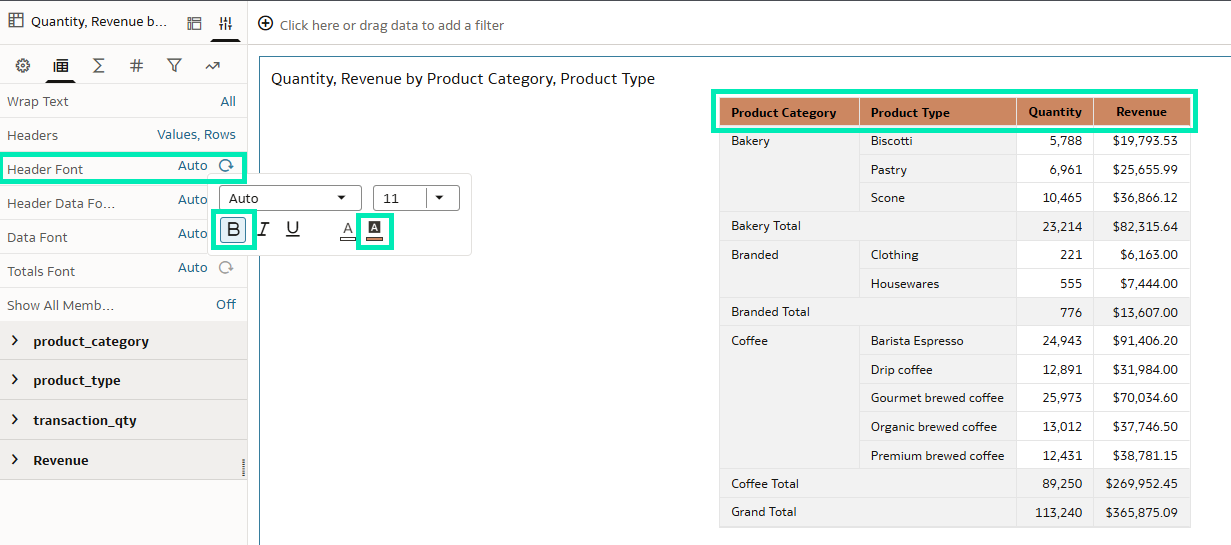Open the General settings gear tab
The width and height of the screenshot is (1231, 545).
point(22,66)
